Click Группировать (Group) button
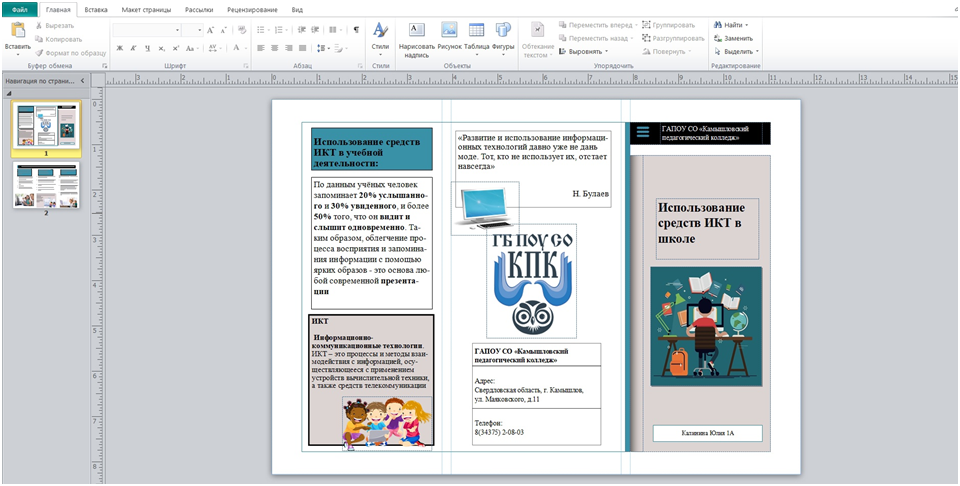 pos(669,25)
